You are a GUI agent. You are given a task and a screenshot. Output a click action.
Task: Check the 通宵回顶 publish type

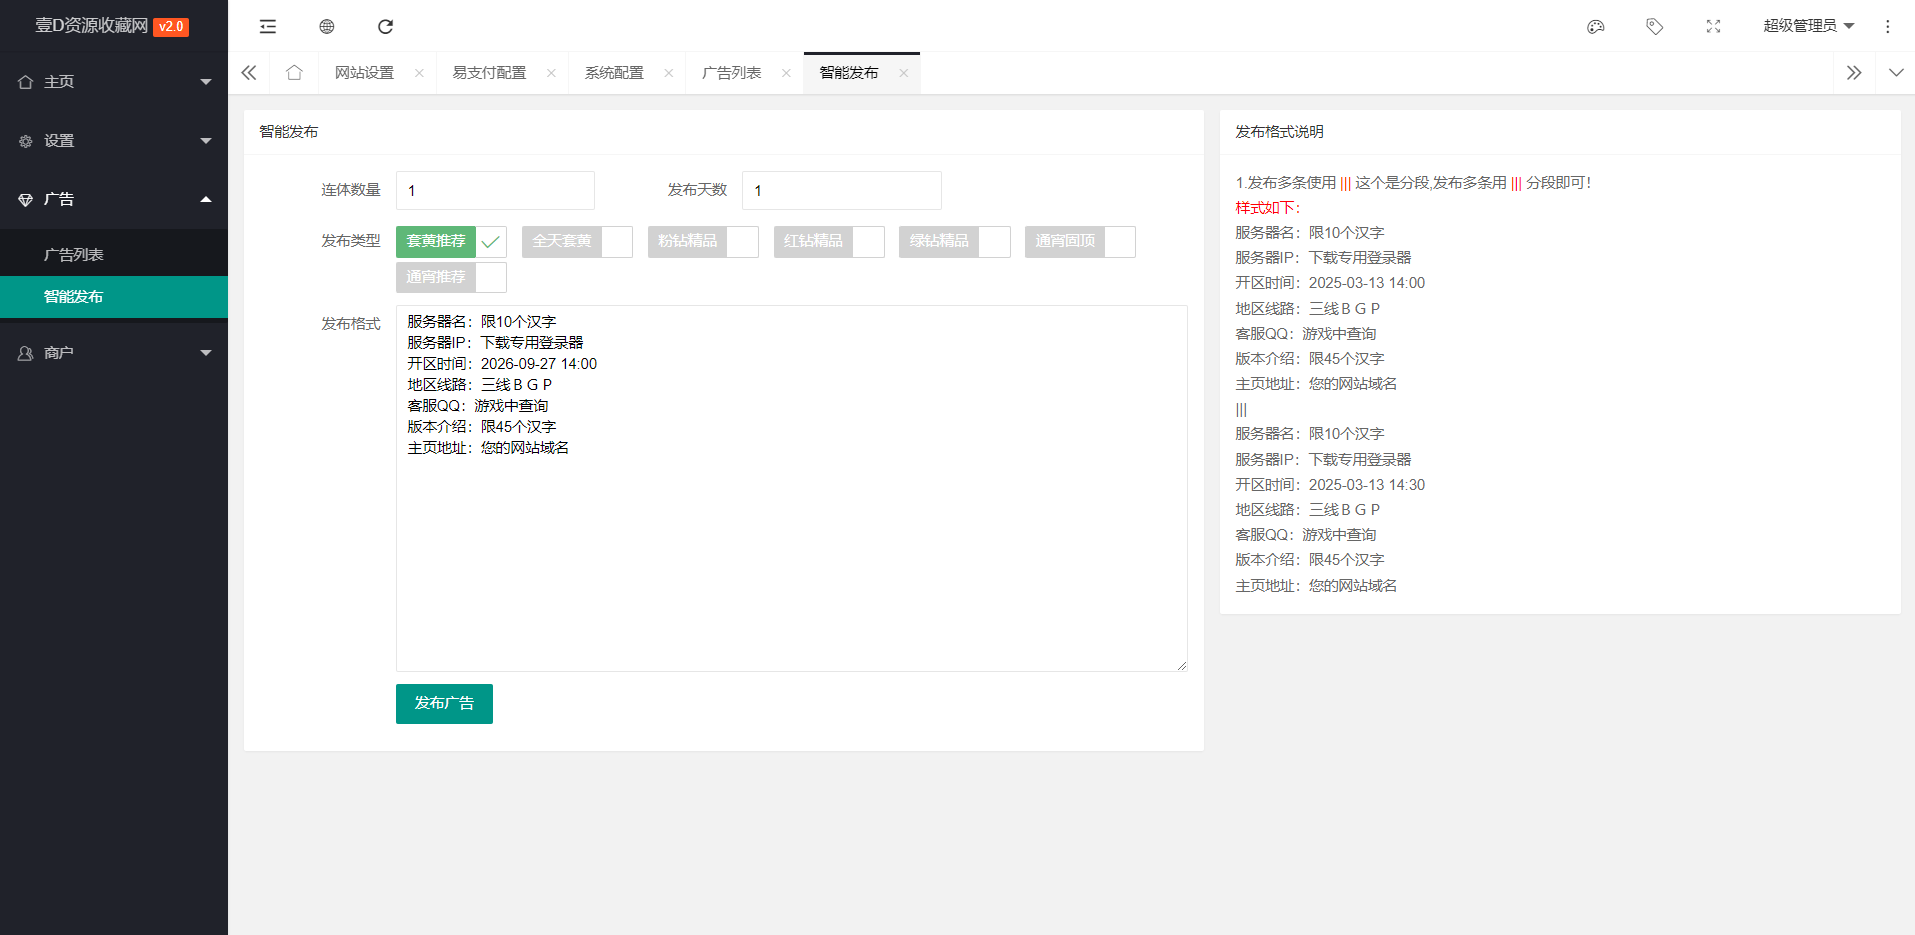[x=1080, y=241]
